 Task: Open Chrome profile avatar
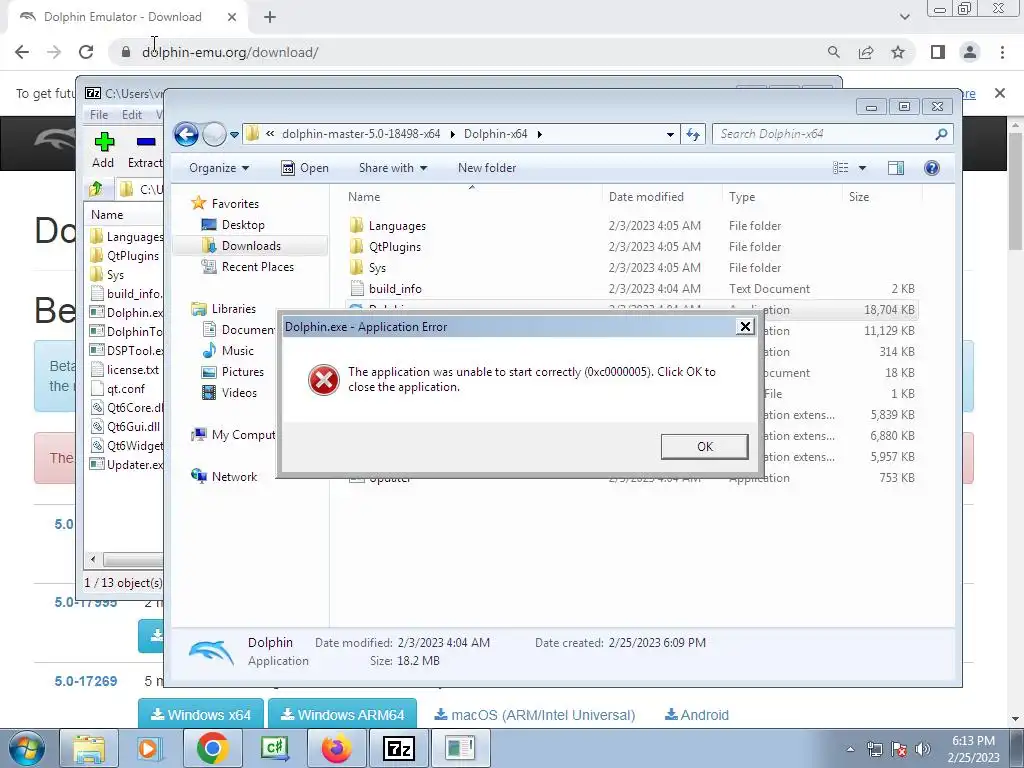click(x=970, y=52)
